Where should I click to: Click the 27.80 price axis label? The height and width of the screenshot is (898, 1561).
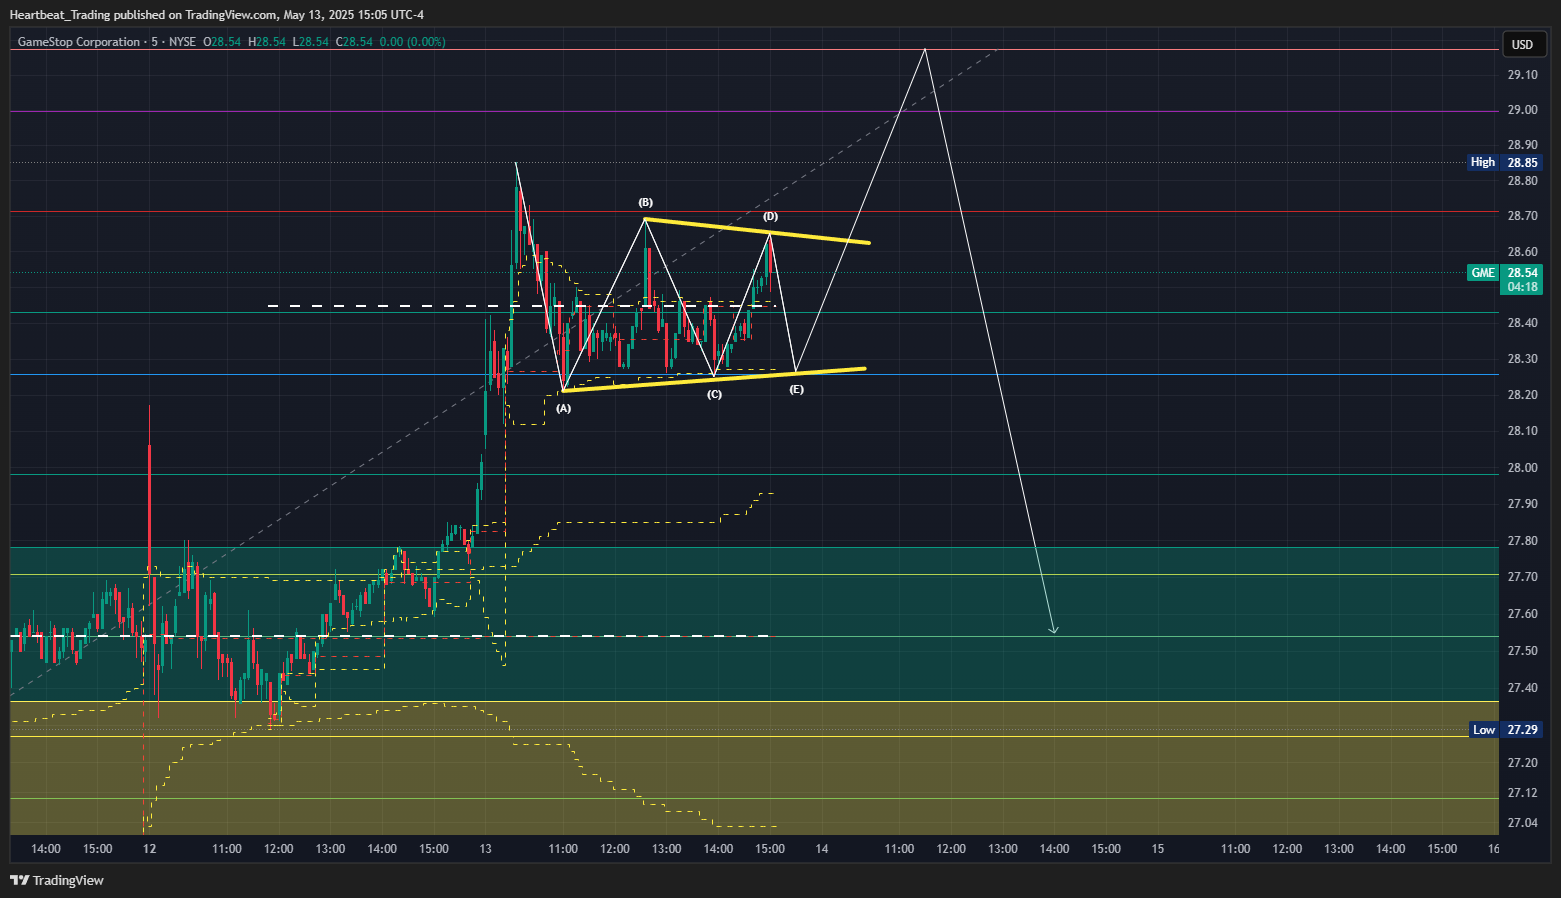click(1522, 541)
